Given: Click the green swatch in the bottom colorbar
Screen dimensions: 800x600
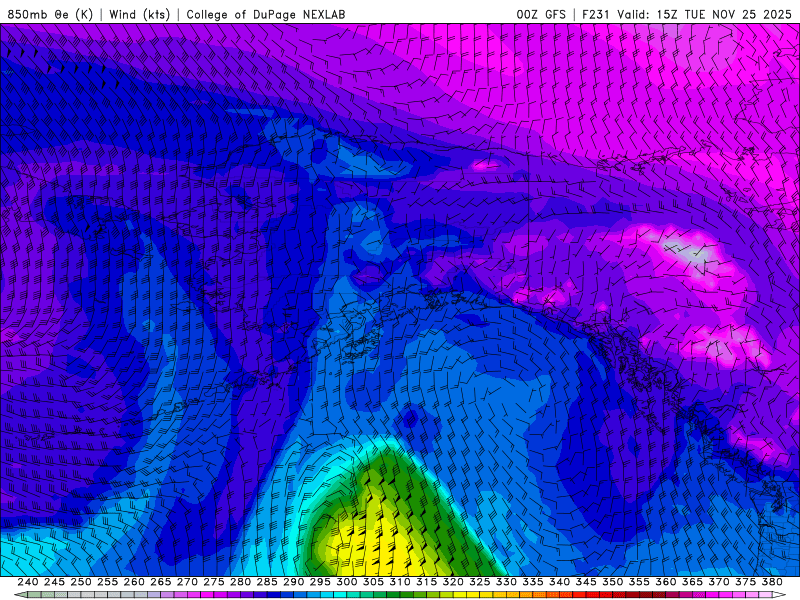Looking at the screenshot, I should click(393, 595).
